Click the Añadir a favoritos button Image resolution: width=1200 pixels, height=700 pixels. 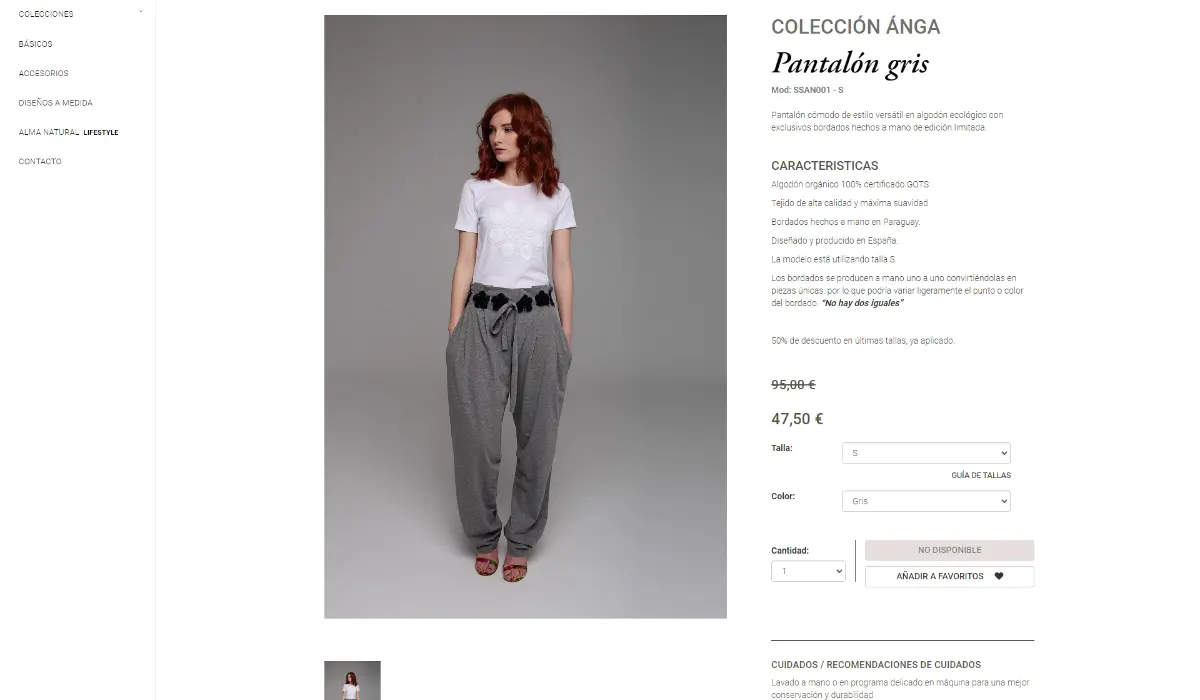click(x=949, y=576)
